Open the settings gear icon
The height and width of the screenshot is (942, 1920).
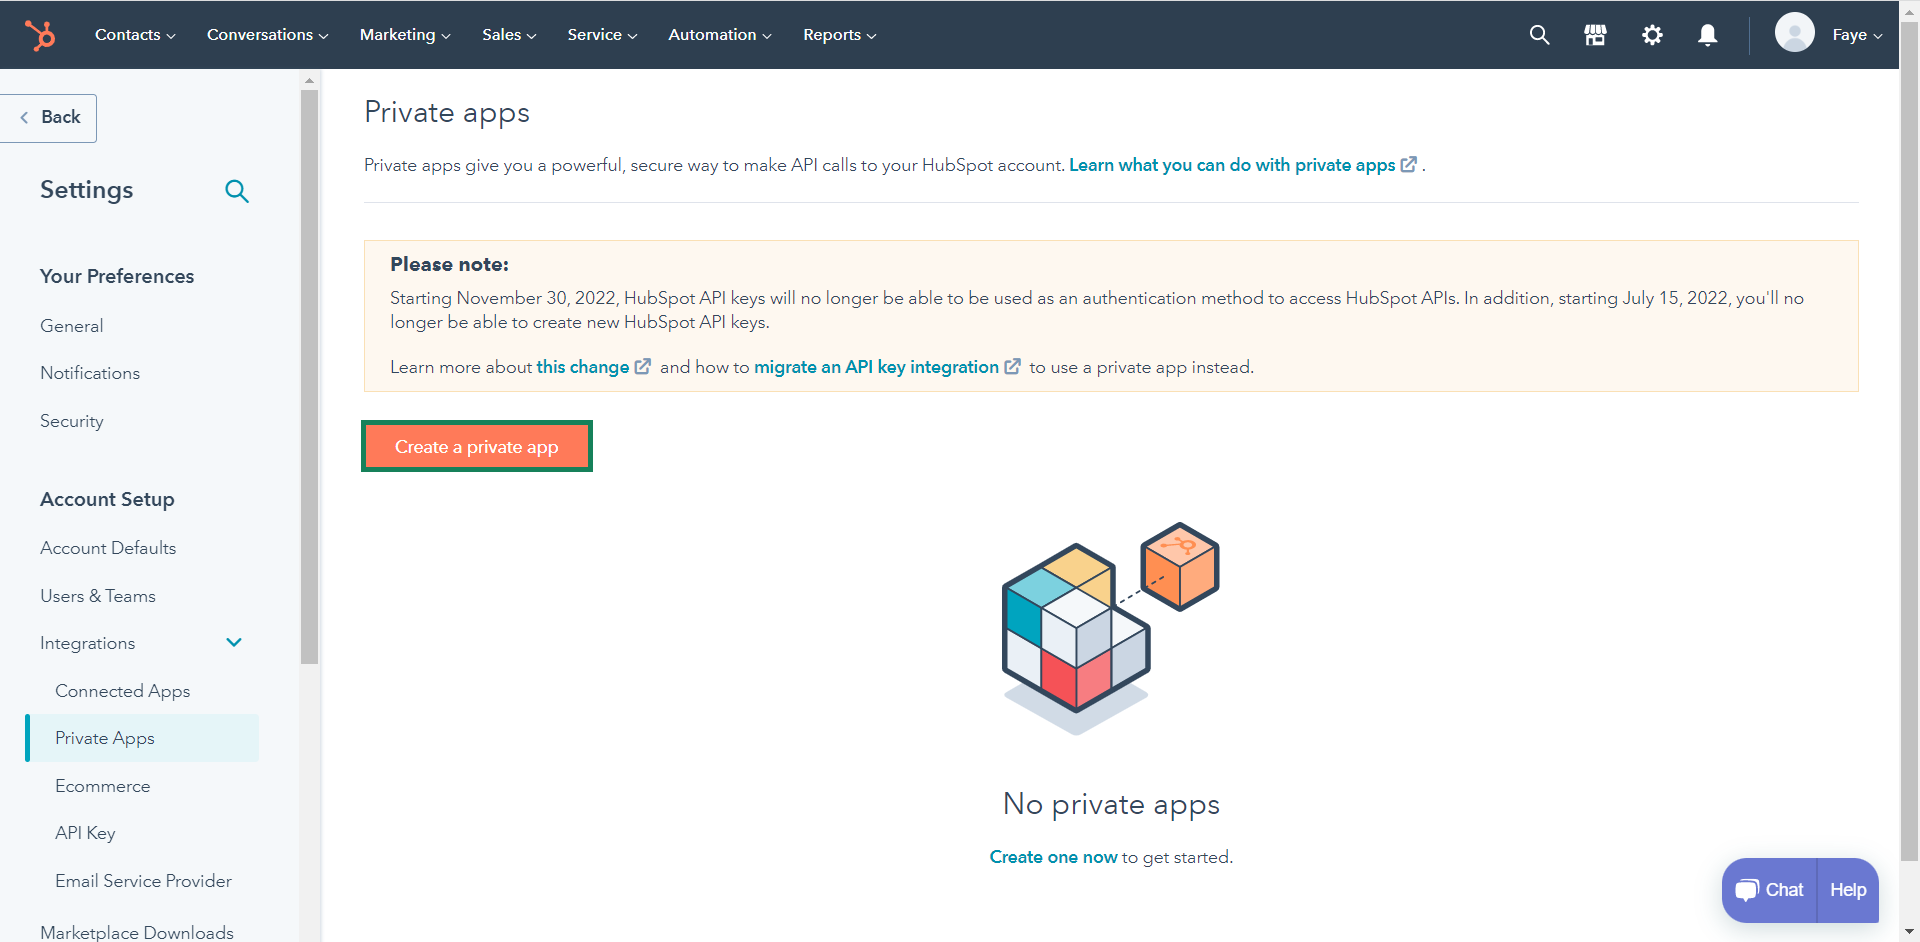click(x=1652, y=35)
